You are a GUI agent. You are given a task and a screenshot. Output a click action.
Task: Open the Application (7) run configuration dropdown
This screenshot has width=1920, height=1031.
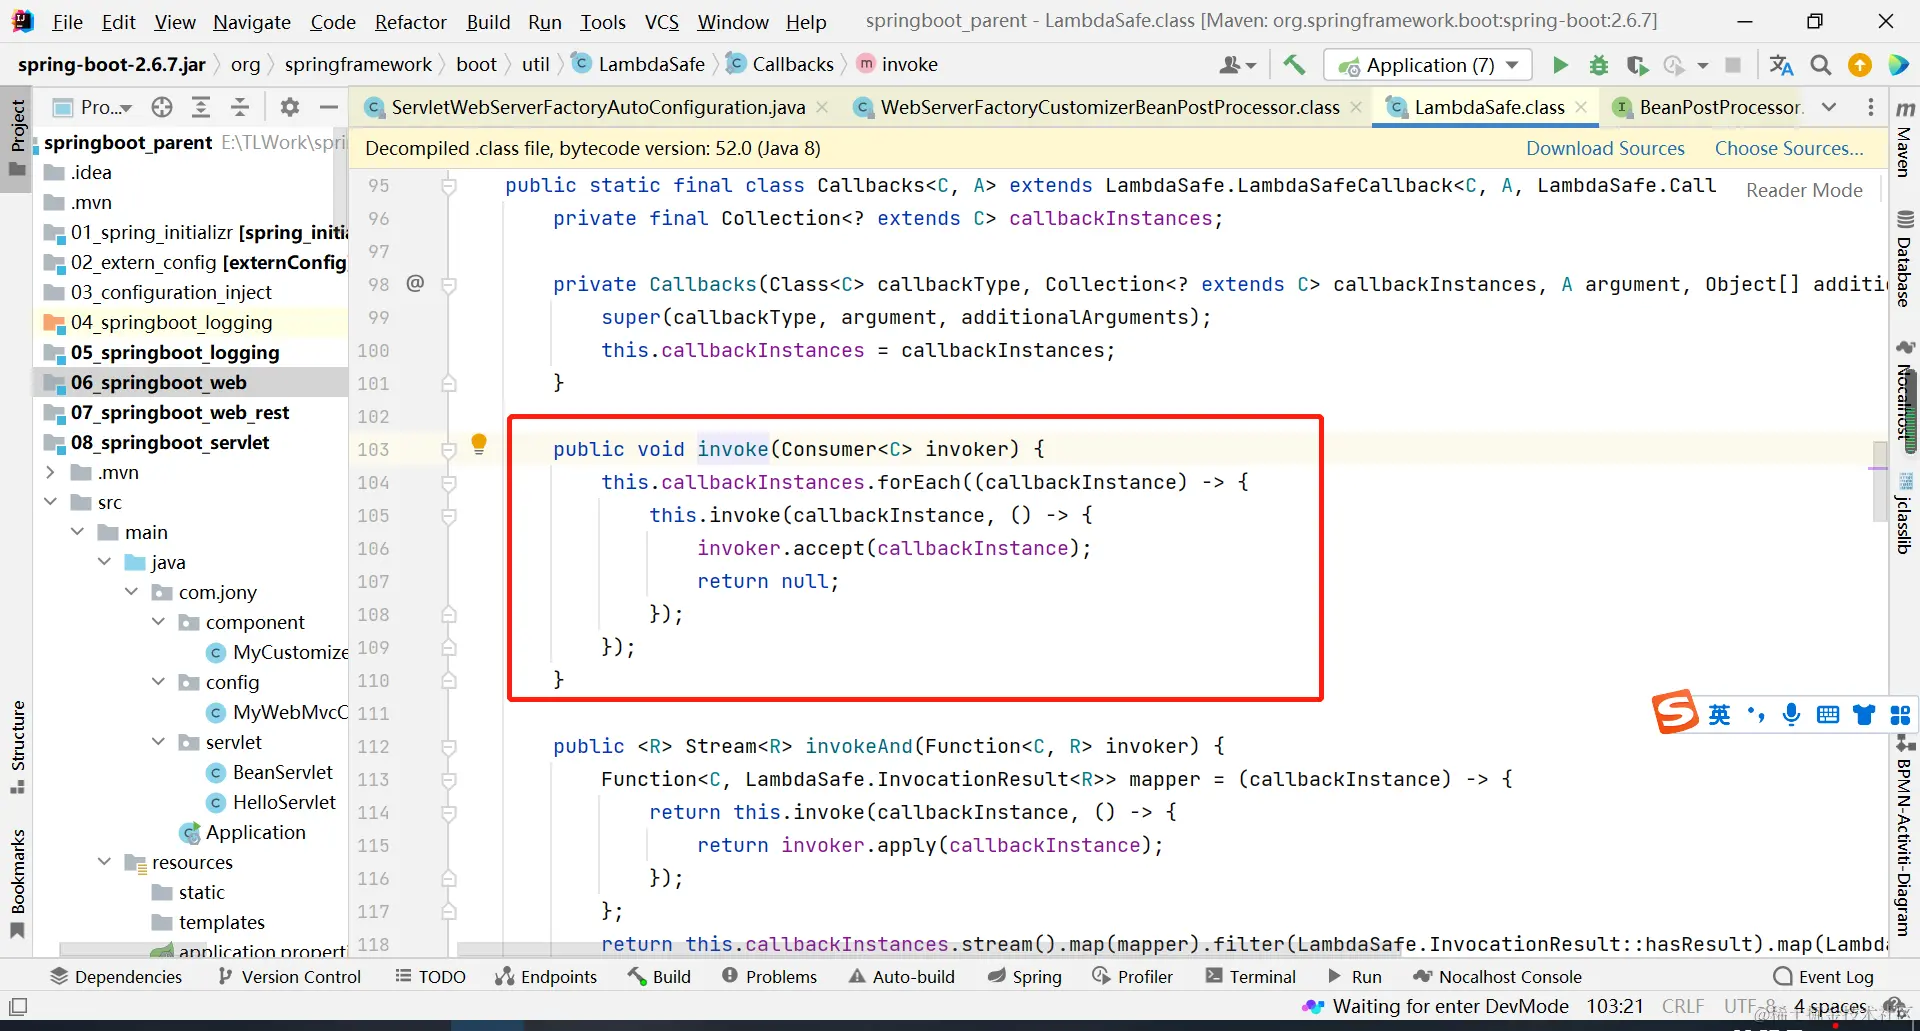[x=1428, y=65]
